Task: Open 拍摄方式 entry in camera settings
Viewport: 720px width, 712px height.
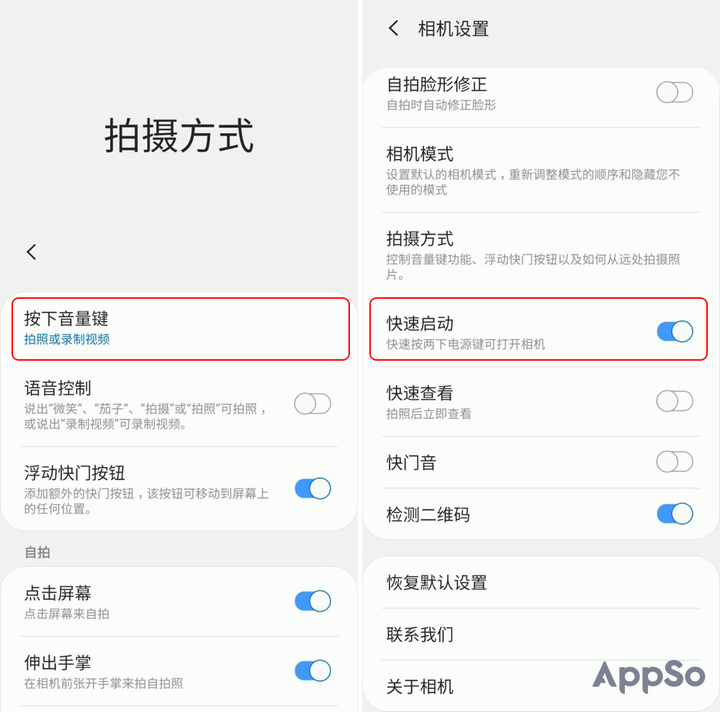Action: point(540,255)
